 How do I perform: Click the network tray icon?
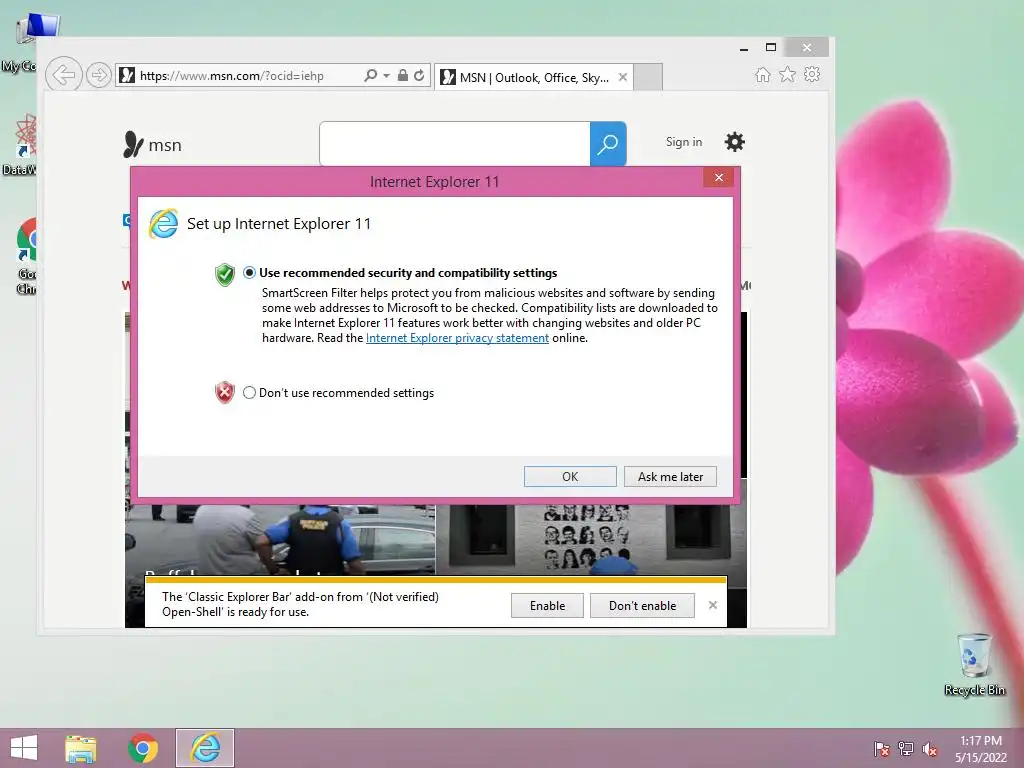pyautogui.click(x=906, y=749)
